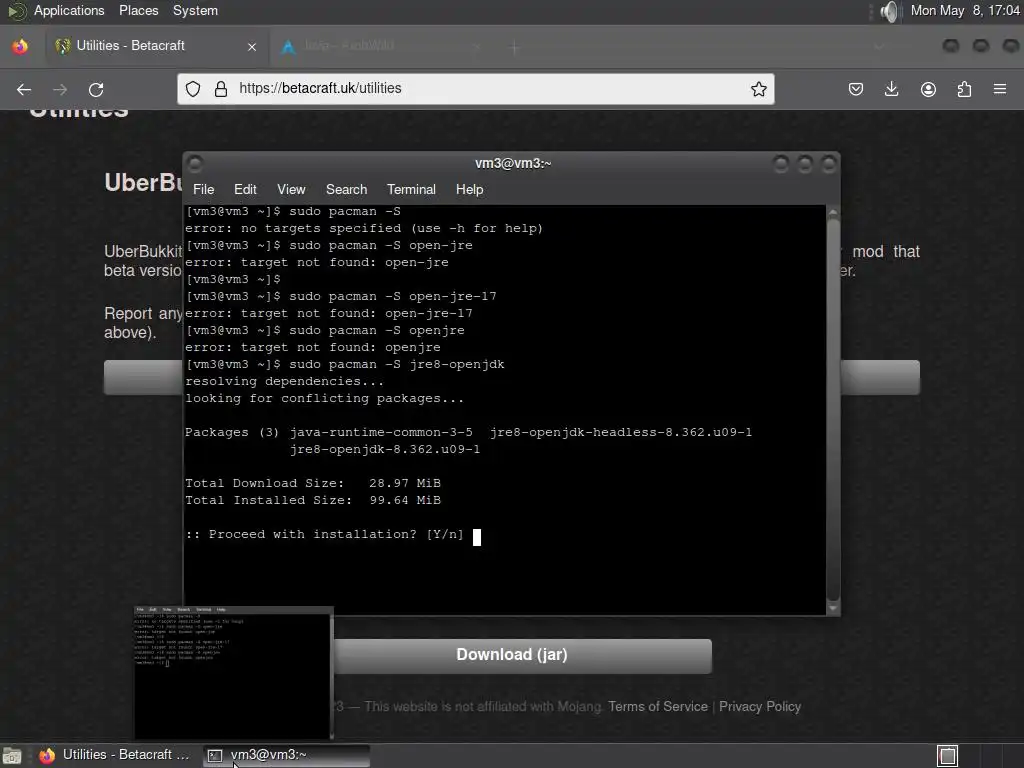
Task: Open the Applications menu
Action: (x=69, y=10)
